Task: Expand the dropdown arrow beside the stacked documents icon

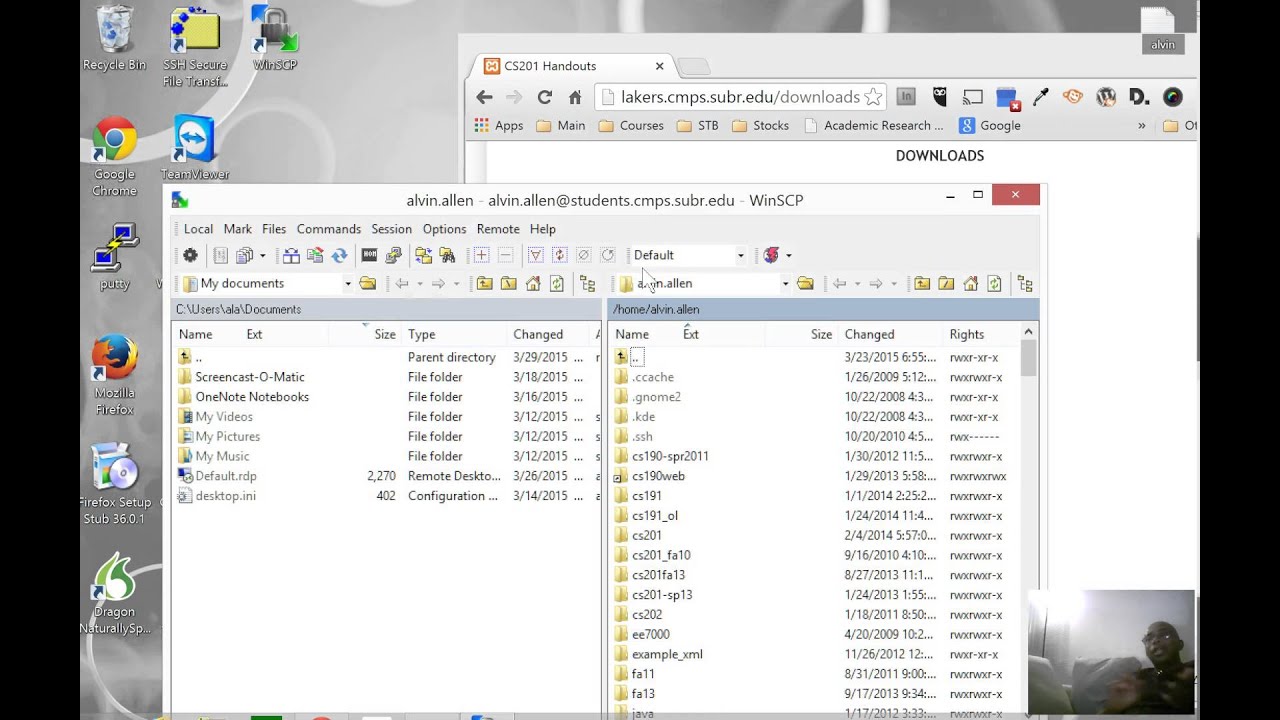Action: point(262,255)
